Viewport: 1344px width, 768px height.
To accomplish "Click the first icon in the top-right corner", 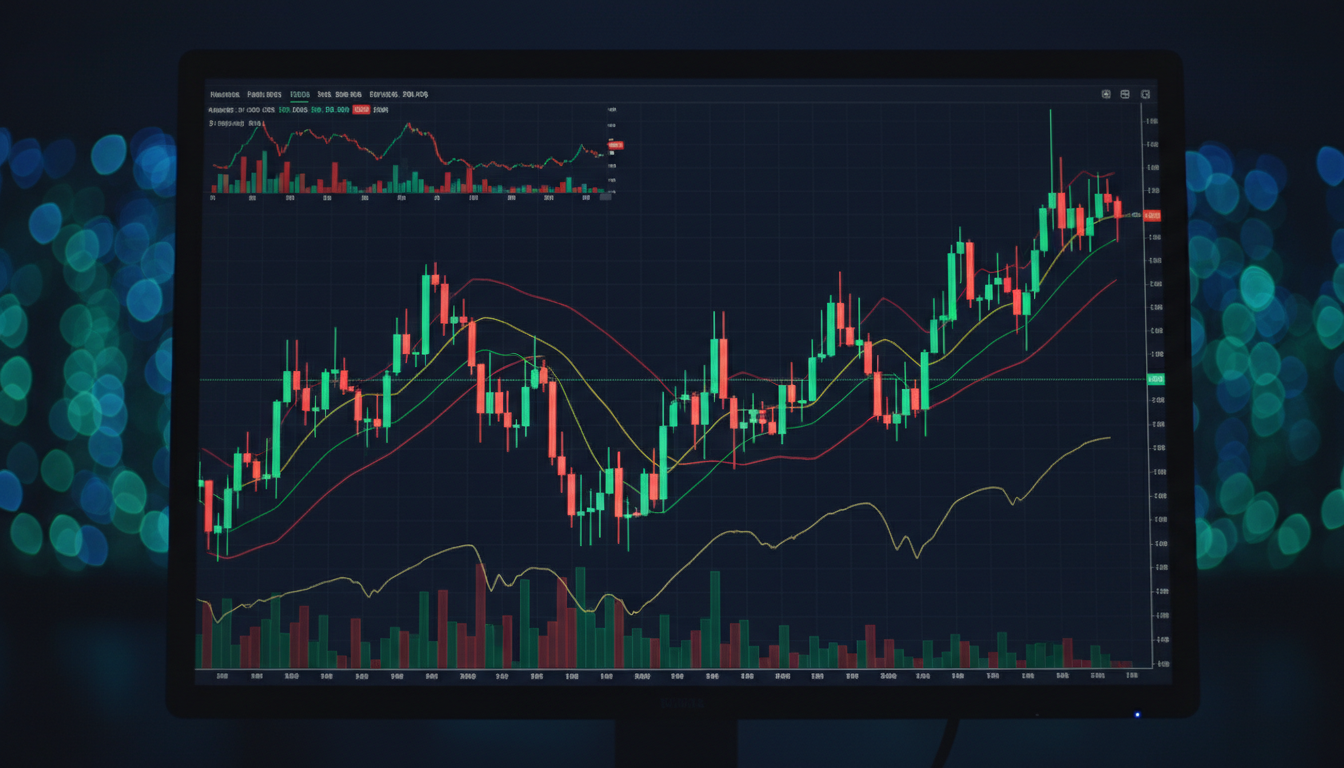I will pyautogui.click(x=1106, y=94).
